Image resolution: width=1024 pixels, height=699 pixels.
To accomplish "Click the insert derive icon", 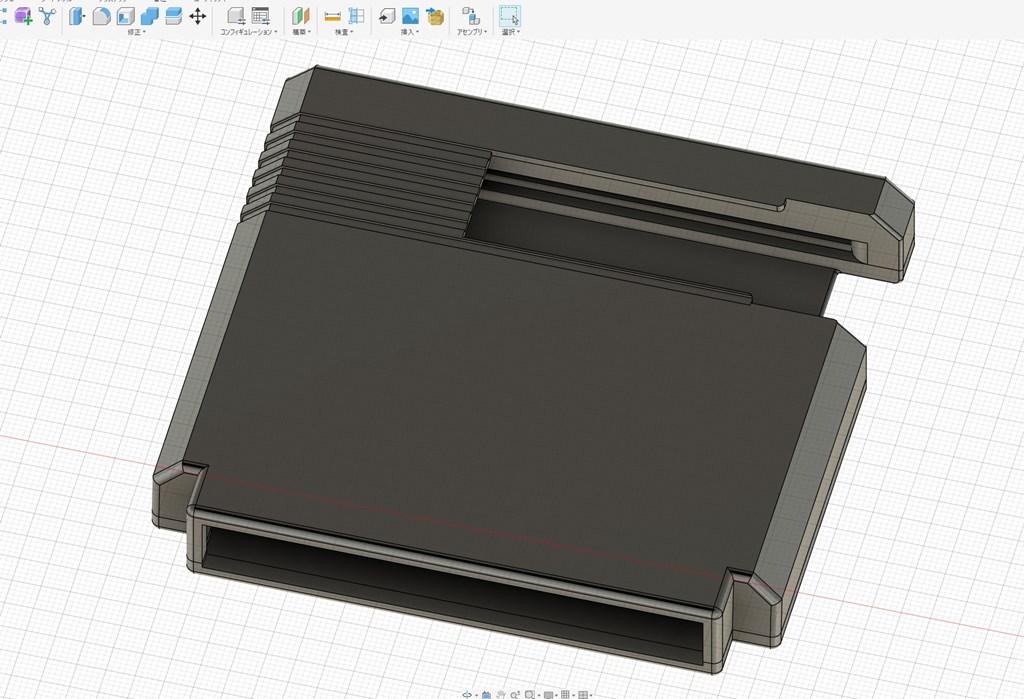I will click(x=387, y=16).
